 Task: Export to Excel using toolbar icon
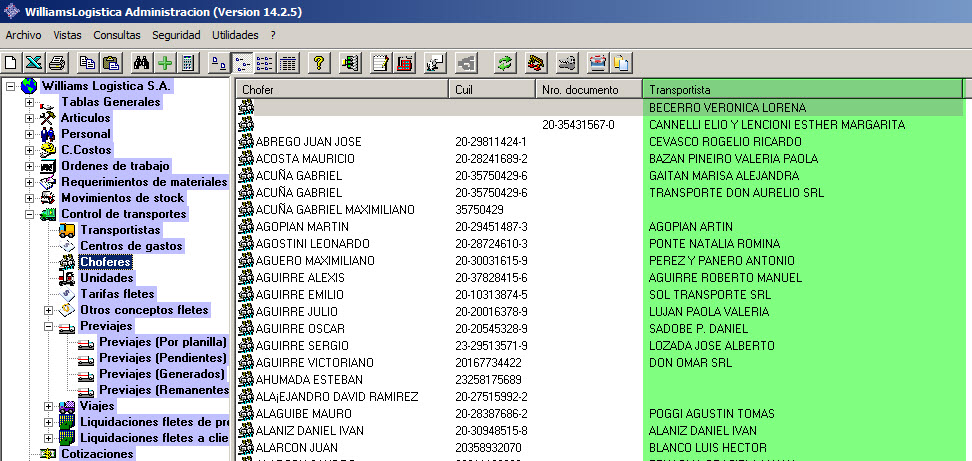point(34,63)
